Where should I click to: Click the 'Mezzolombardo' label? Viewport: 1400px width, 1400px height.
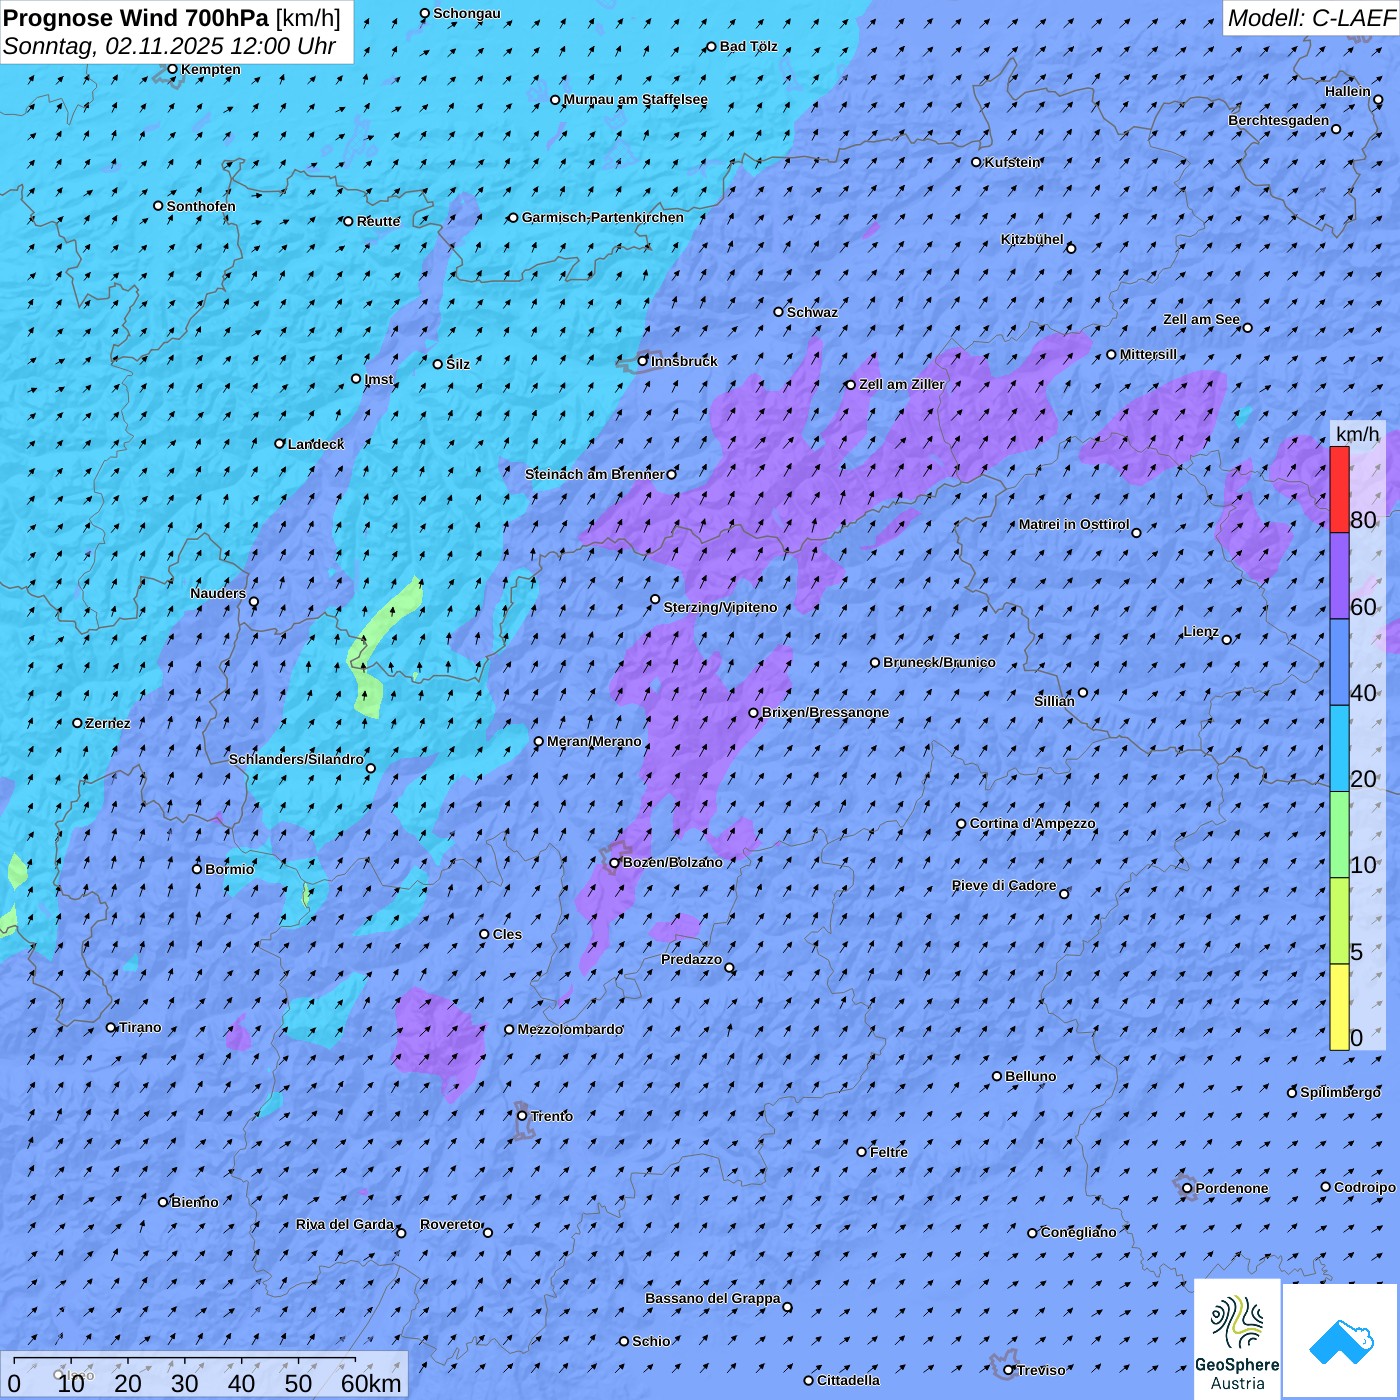(x=571, y=1029)
